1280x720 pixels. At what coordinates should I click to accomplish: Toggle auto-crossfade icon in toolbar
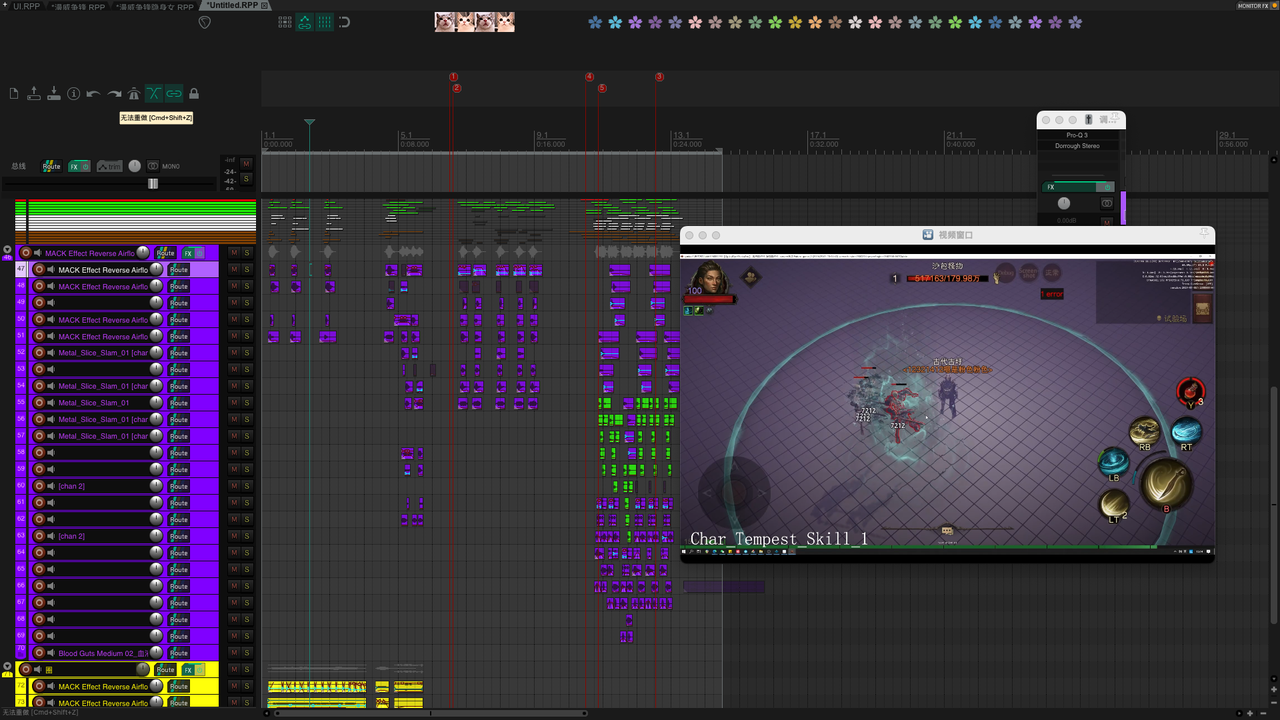point(154,94)
